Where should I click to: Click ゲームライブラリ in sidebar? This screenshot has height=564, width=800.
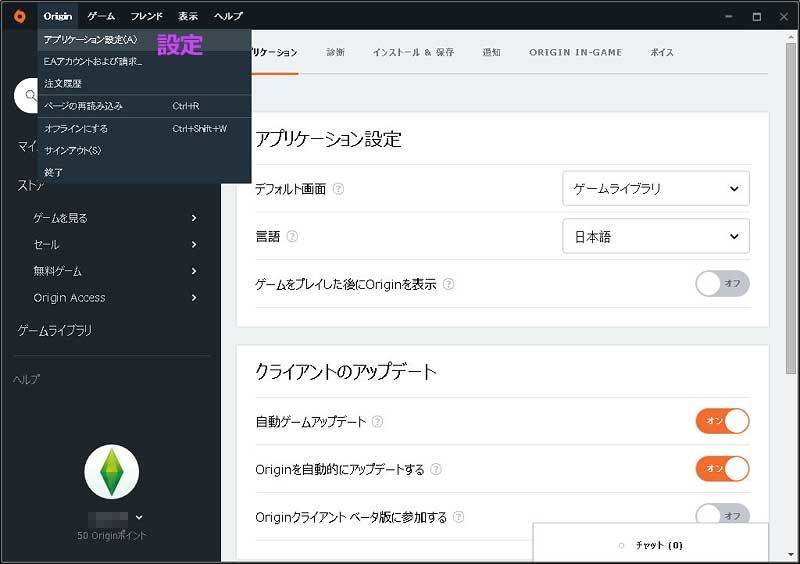[55, 331]
